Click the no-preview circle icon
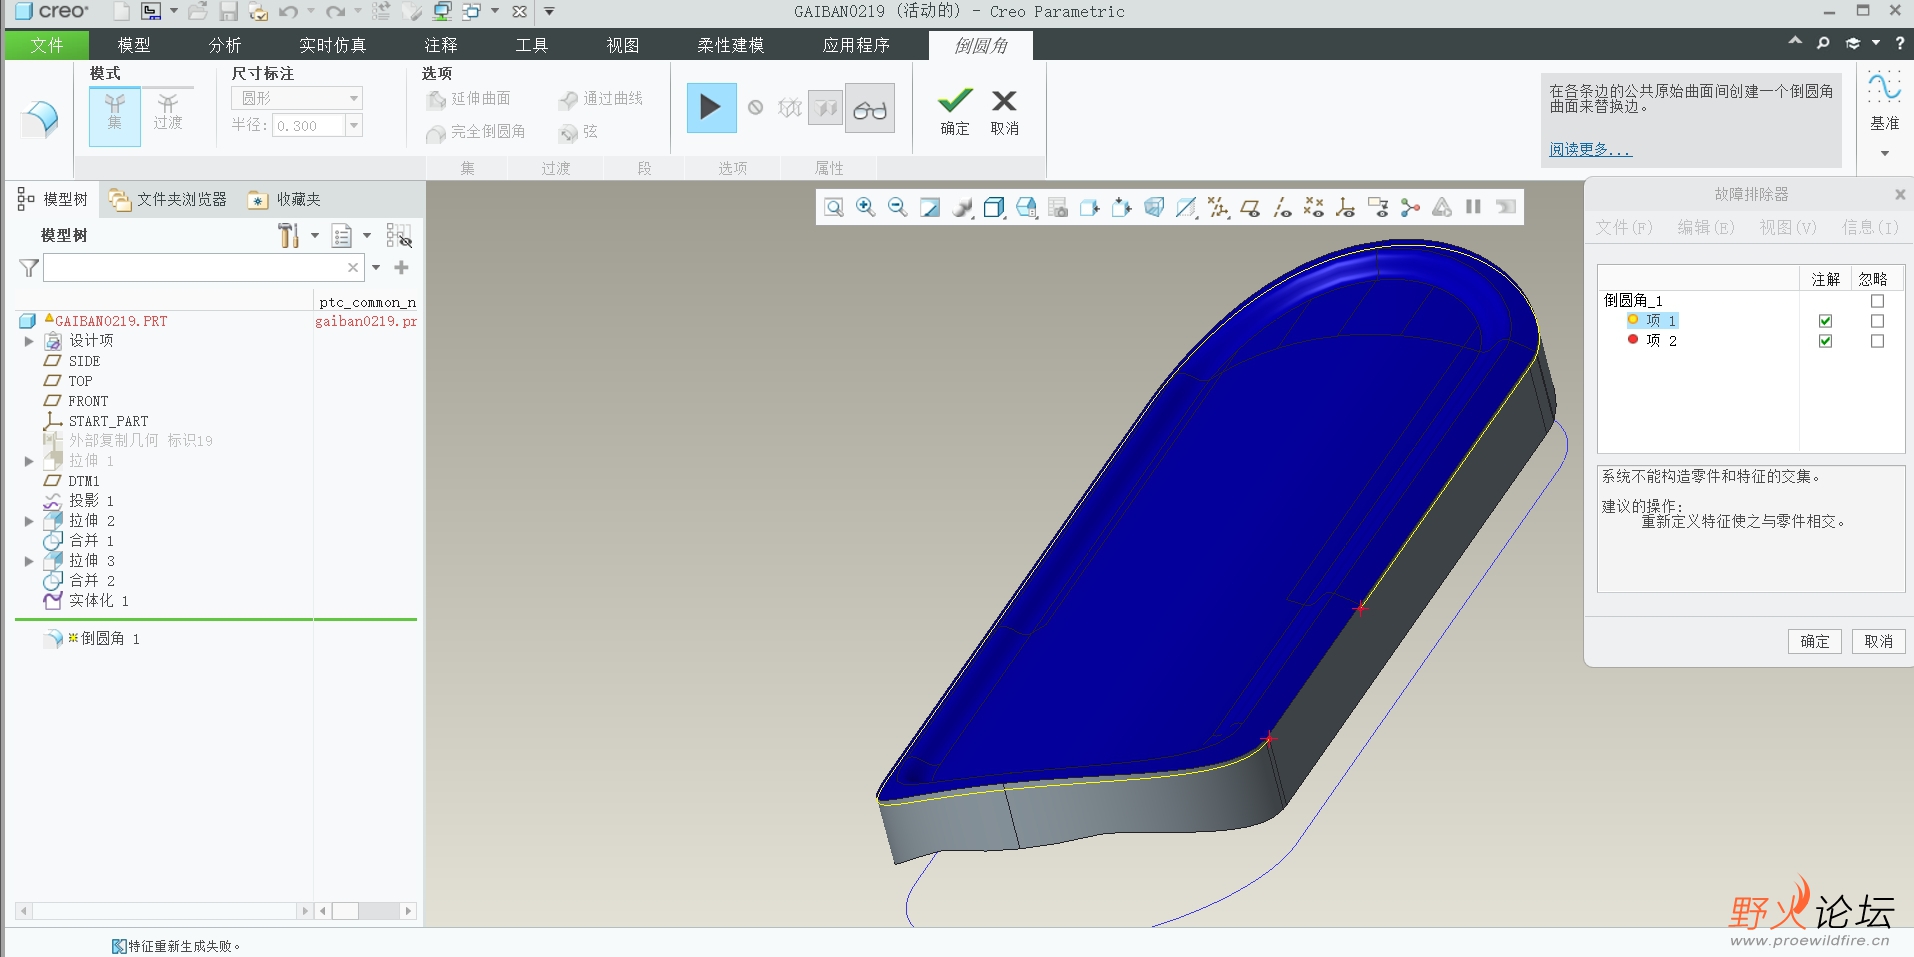The image size is (1914, 957). [756, 108]
